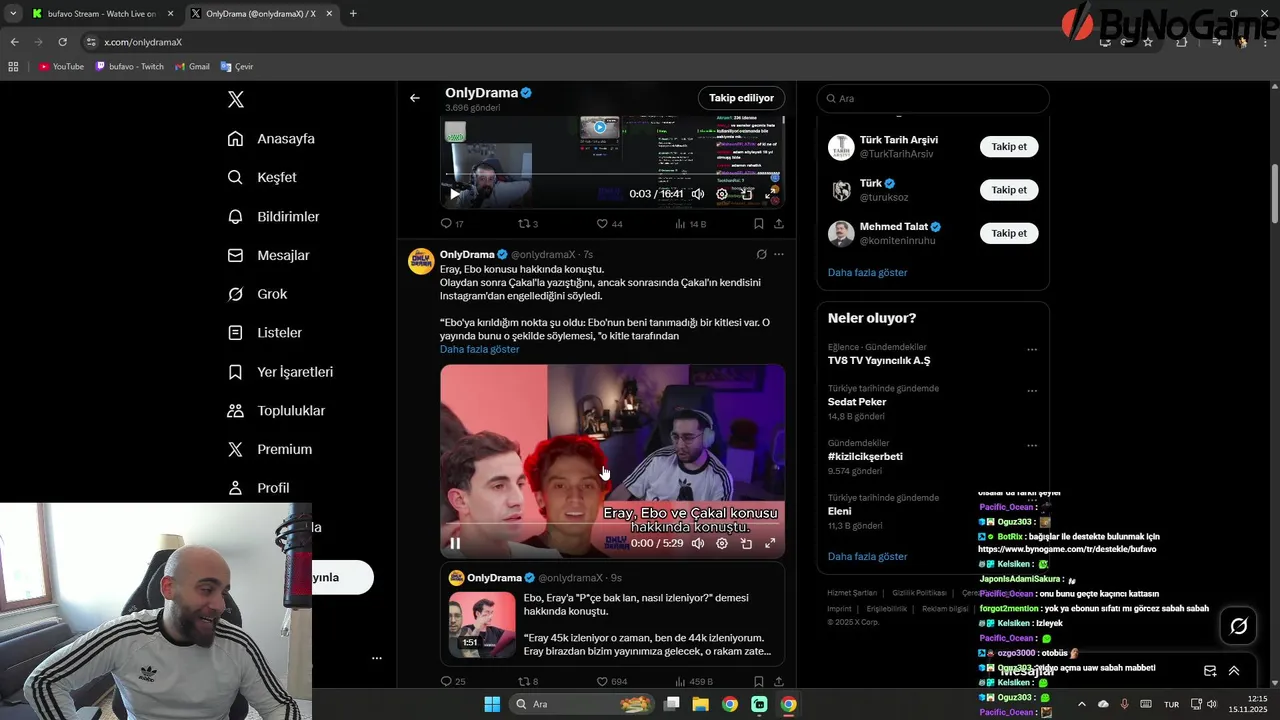Image resolution: width=1280 pixels, height=720 pixels.
Task: Click Daha fazla göster under Neler oluyor
Action: tap(867, 556)
